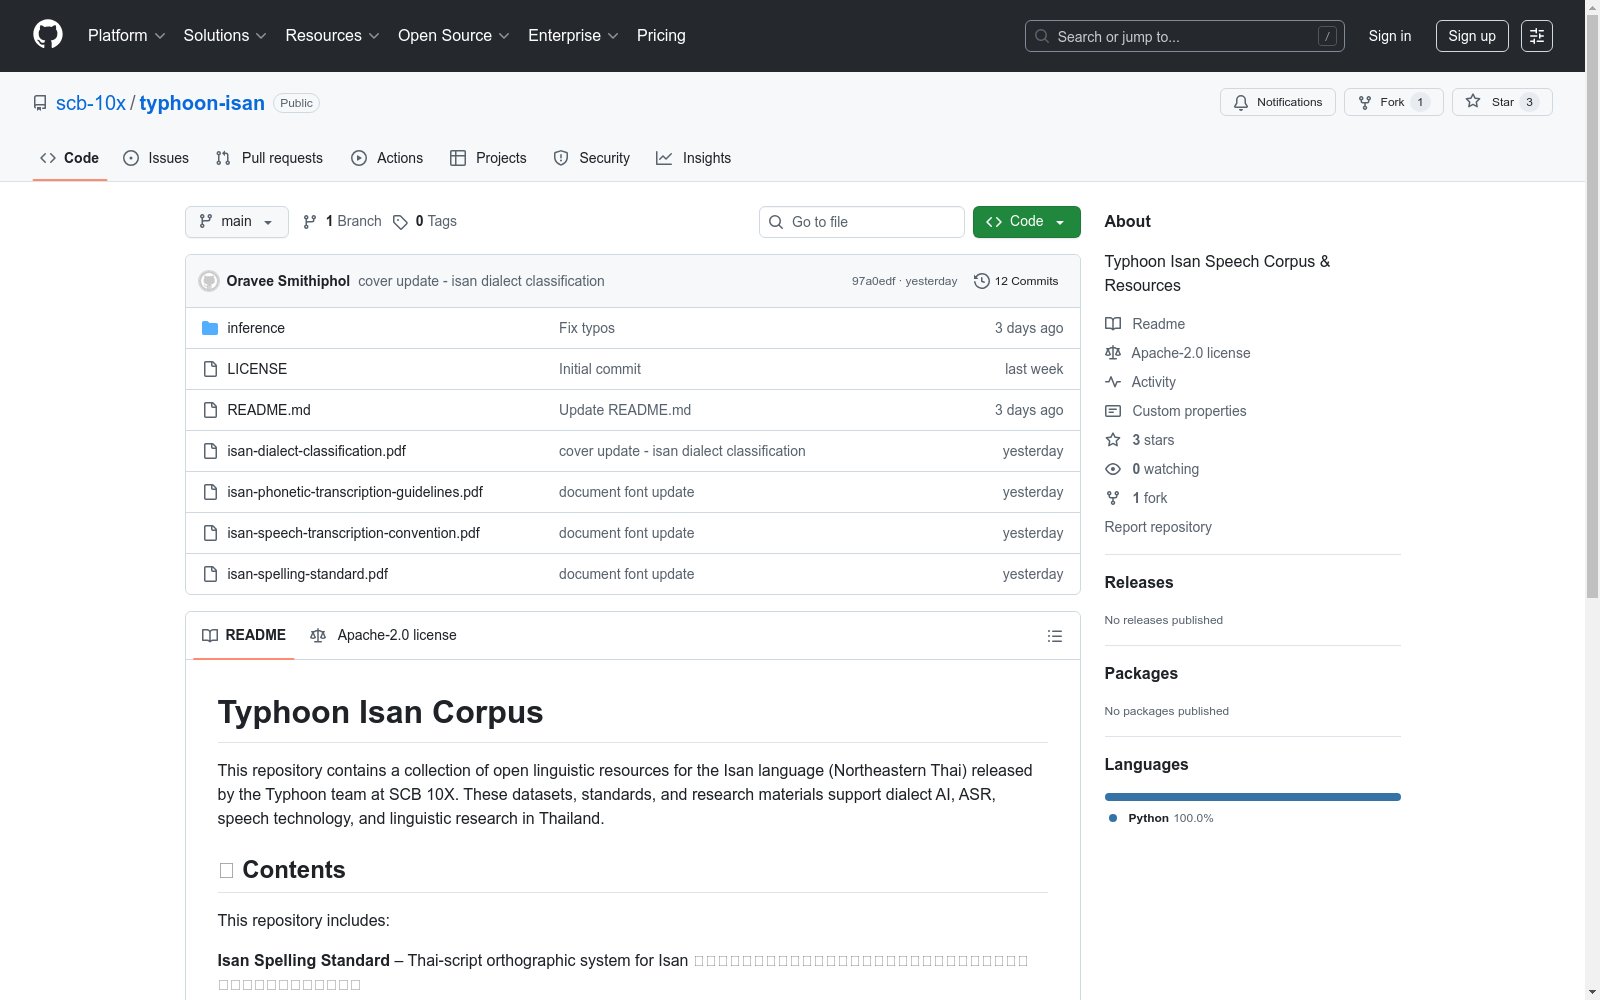View the 3 stars link
The width and height of the screenshot is (1600, 1000).
tap(1140, 440)
